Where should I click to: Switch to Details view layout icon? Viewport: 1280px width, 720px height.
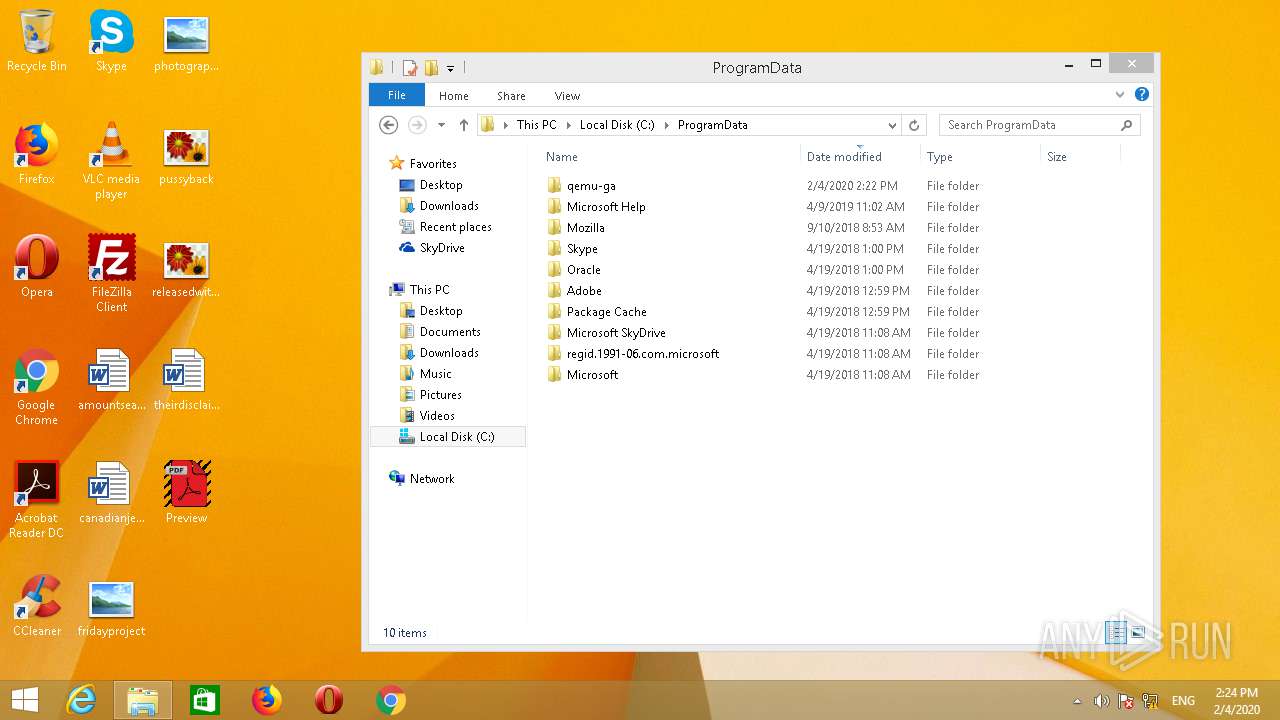click(1116, 632)
